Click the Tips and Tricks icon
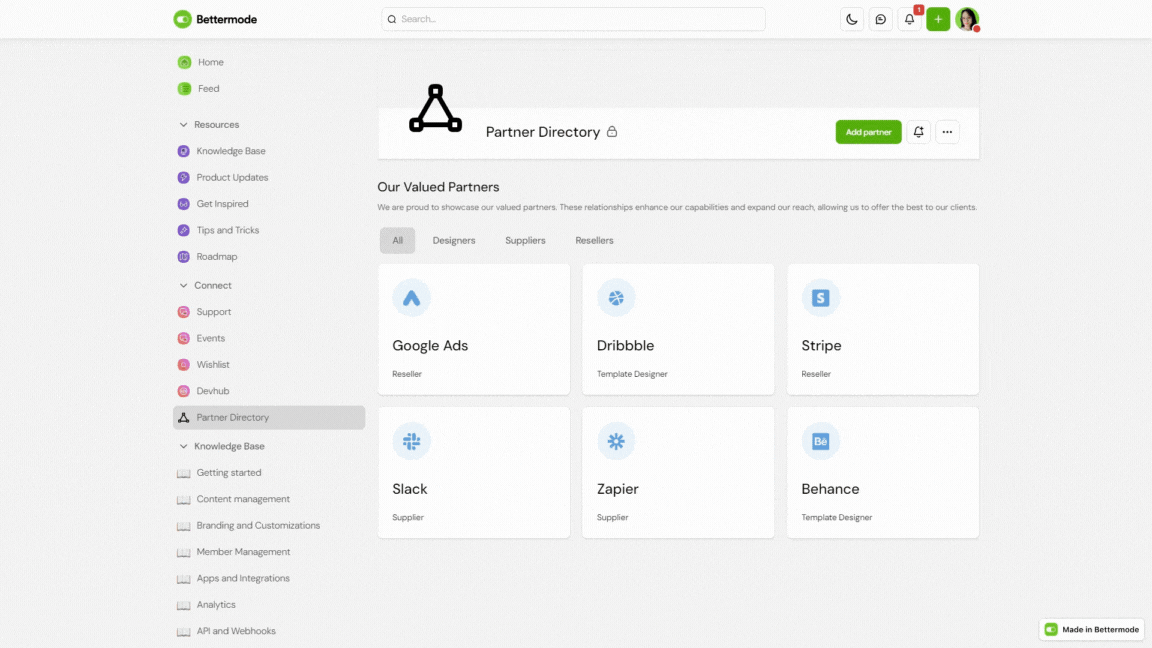The width and height of the screenshot is (1152, 648). (184, 231)
